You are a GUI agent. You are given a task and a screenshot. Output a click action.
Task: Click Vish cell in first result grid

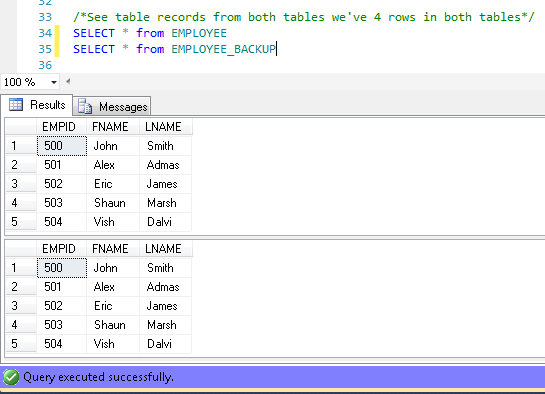tap(113, 222)
